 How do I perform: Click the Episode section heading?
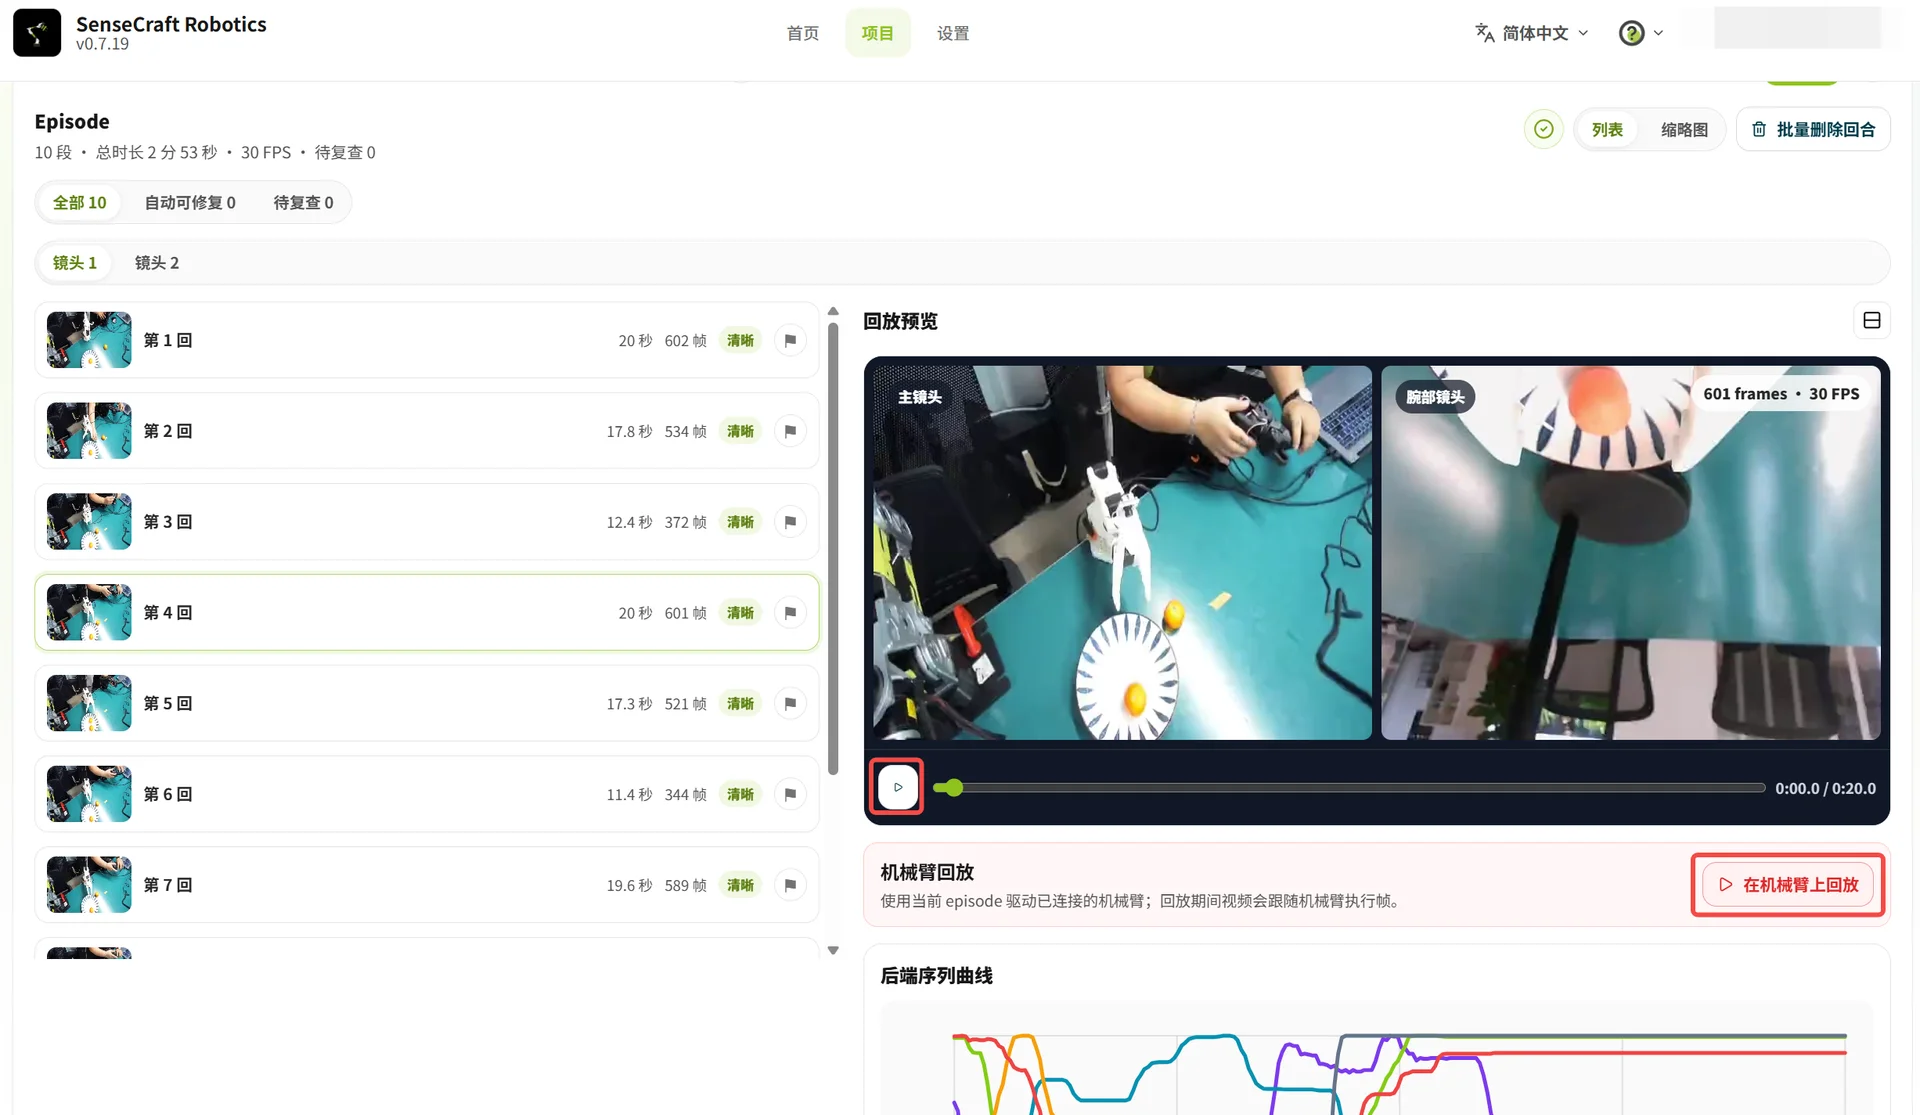[x=72, y=122]
